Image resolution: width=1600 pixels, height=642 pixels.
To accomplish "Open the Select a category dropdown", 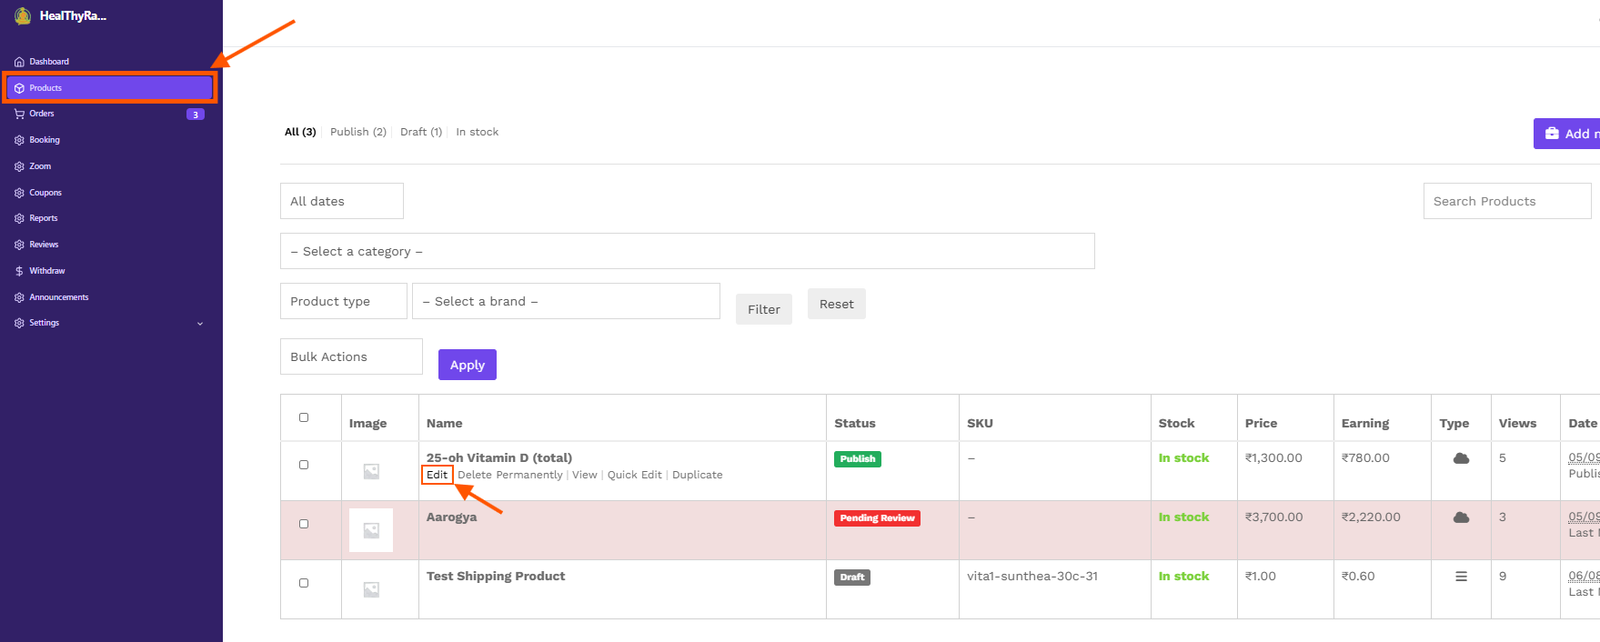I will (687, 251).
